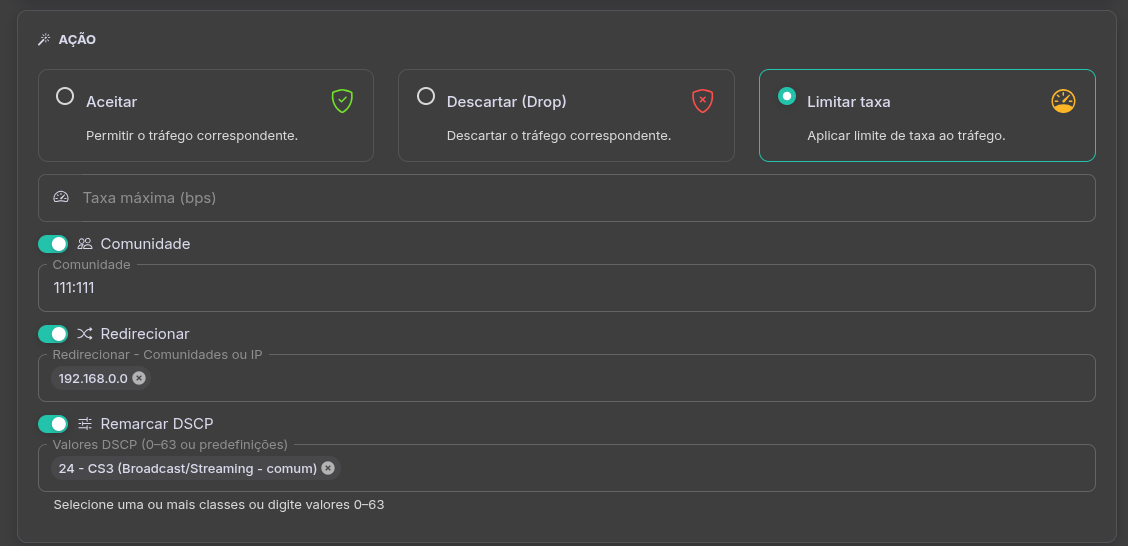Switch off the Remarcar DSCP toggle

click(x=53, y=424)
